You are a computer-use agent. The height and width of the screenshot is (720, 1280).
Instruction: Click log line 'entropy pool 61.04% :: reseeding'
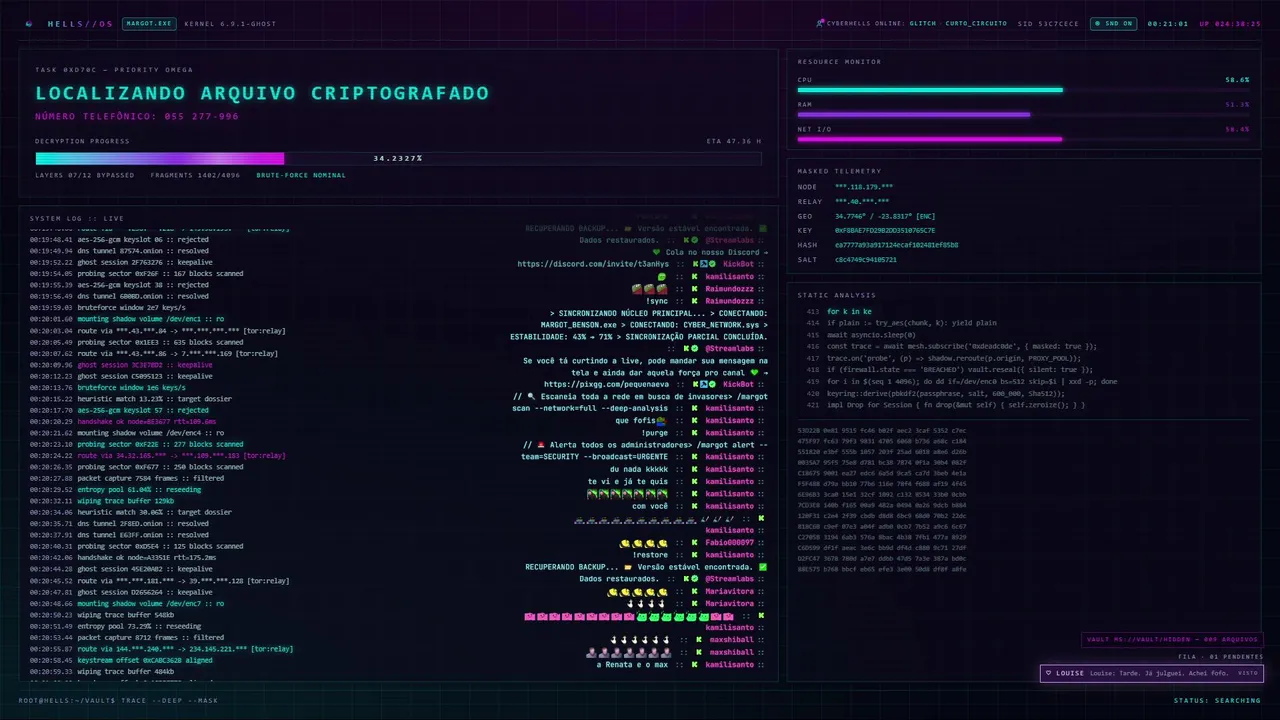pyautogui.click(x=115, y=489)
